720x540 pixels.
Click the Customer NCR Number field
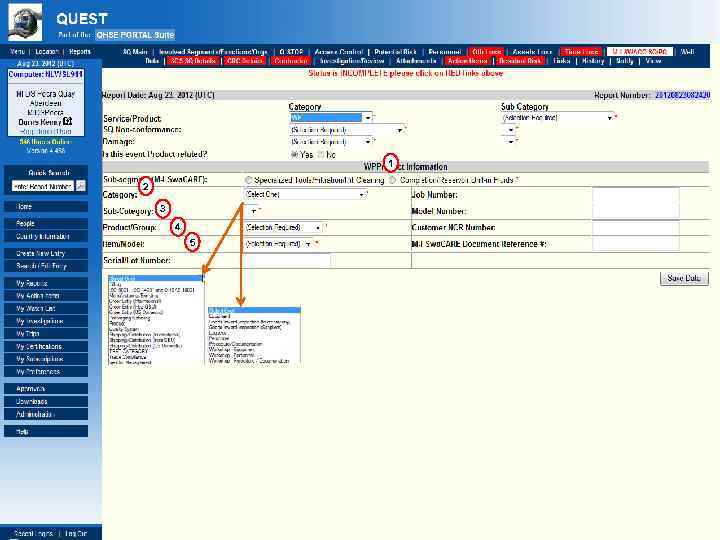pyautogui.click(x=636, y=227)
